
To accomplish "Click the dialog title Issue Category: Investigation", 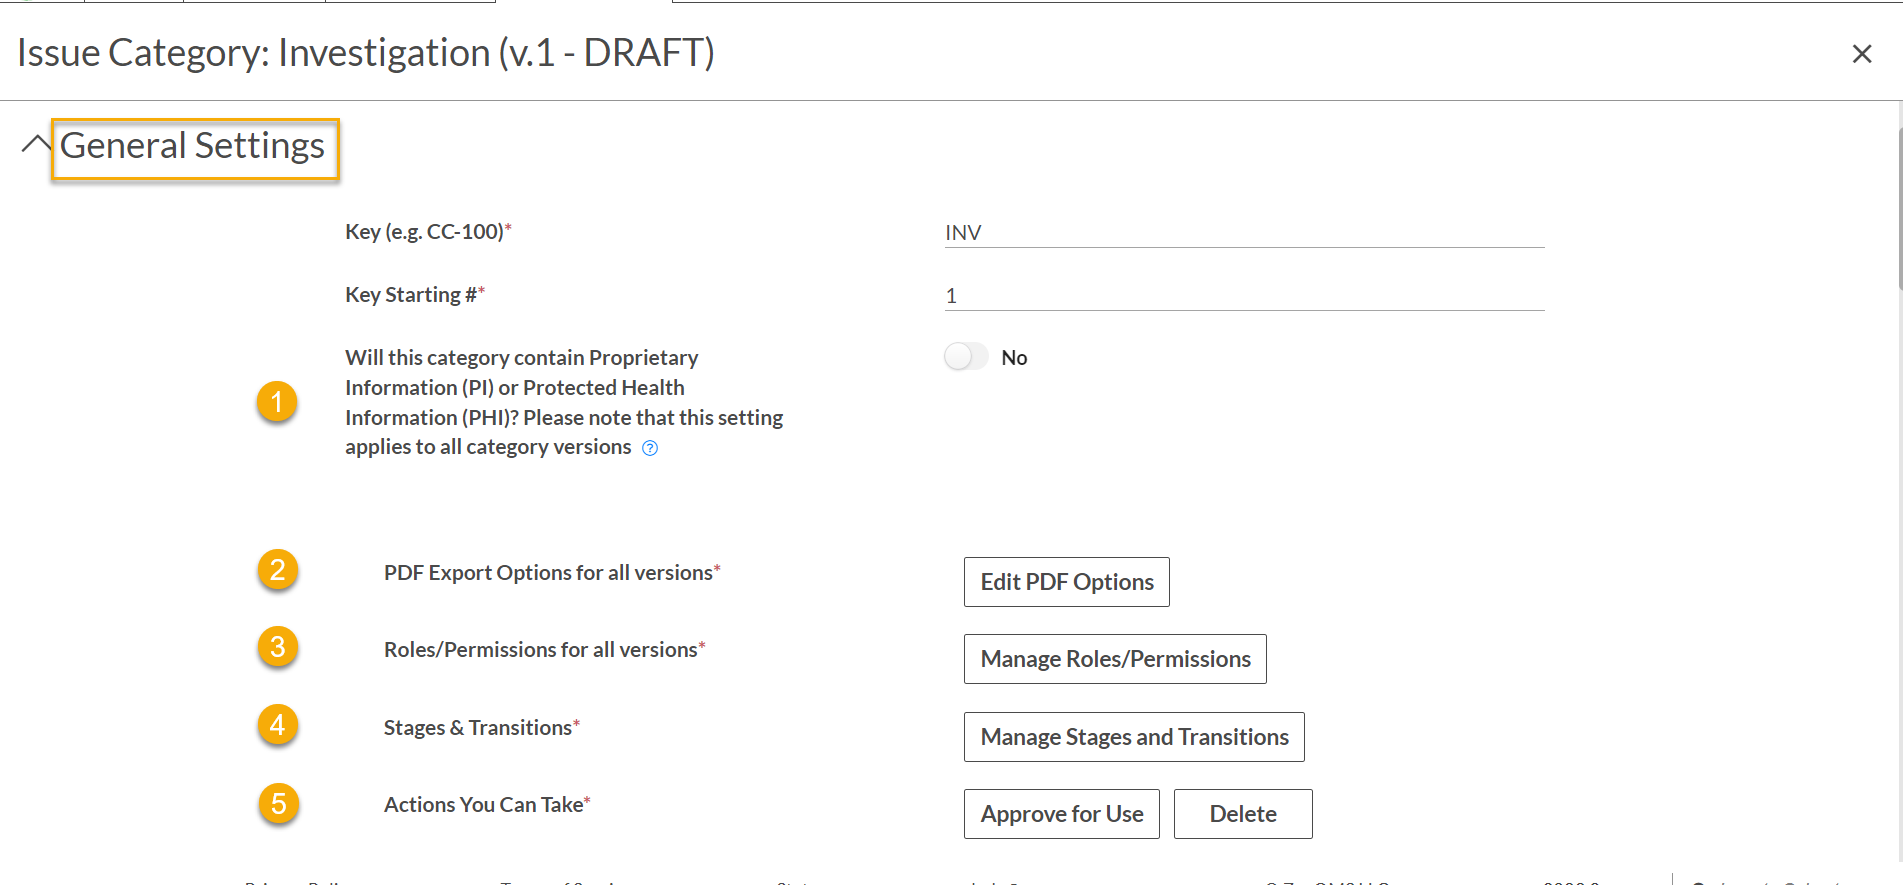I will point(366,53).
